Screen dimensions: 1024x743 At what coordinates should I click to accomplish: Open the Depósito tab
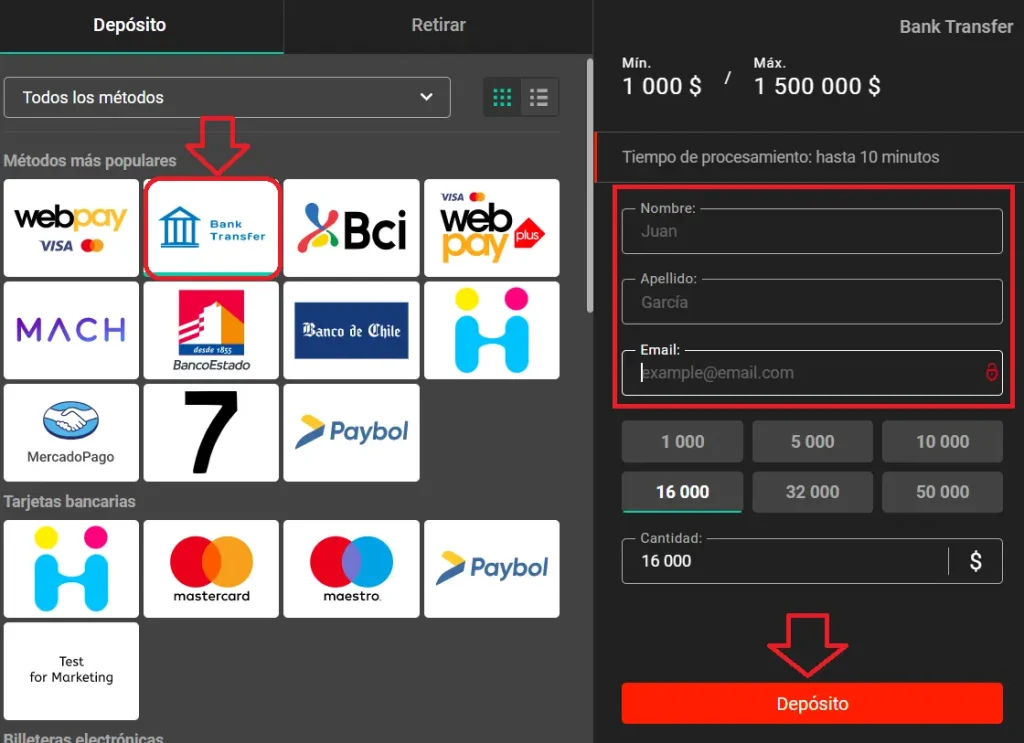(x=130, y=25)
